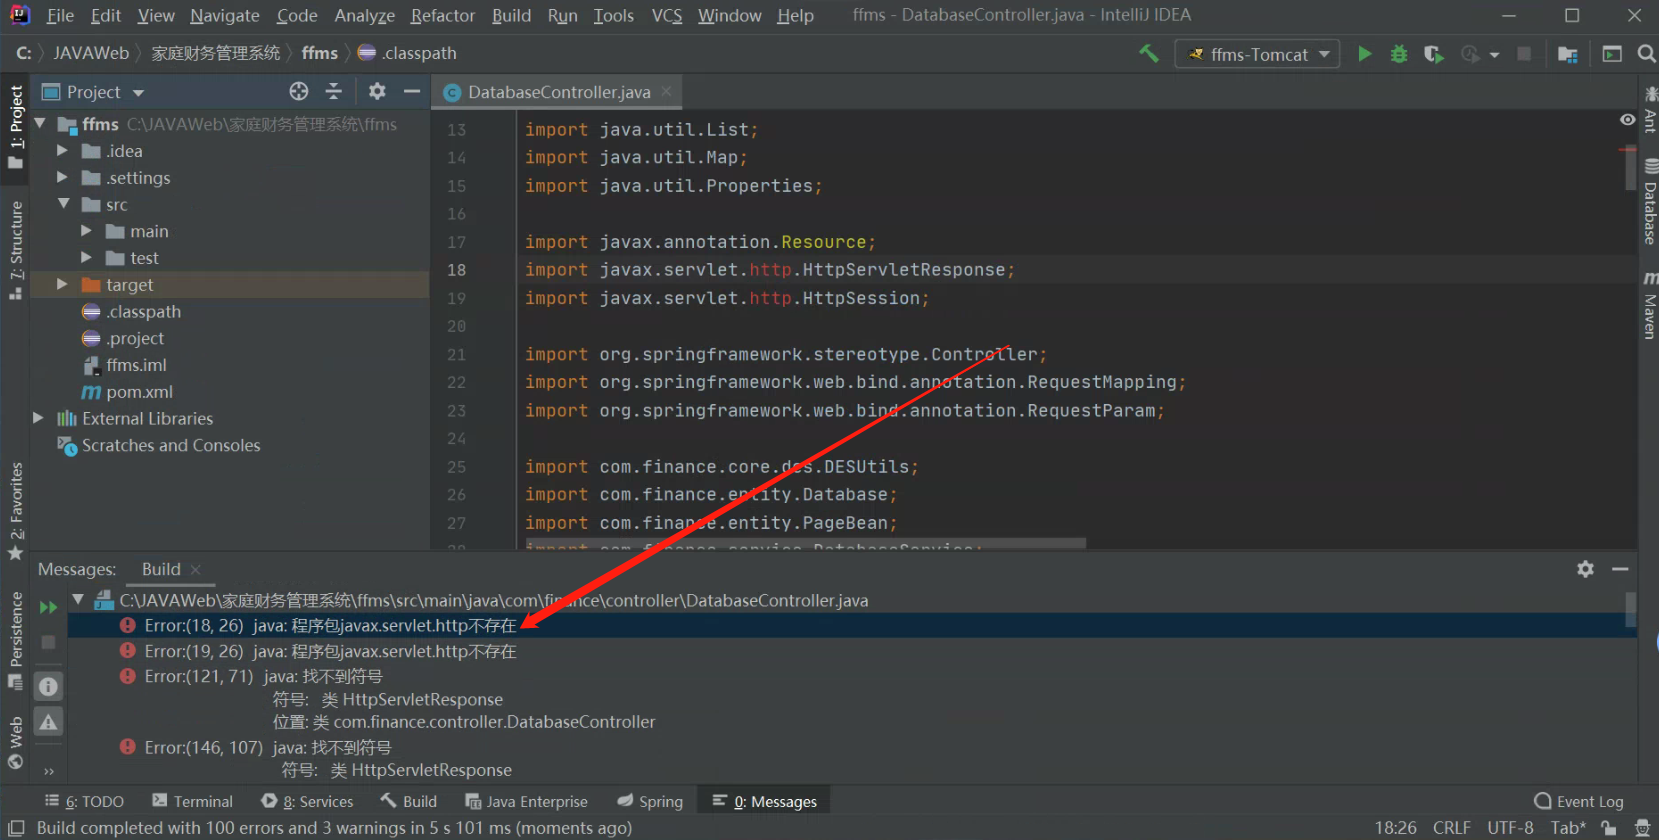Open the Maven tool window on the right

coord(1650,306)
